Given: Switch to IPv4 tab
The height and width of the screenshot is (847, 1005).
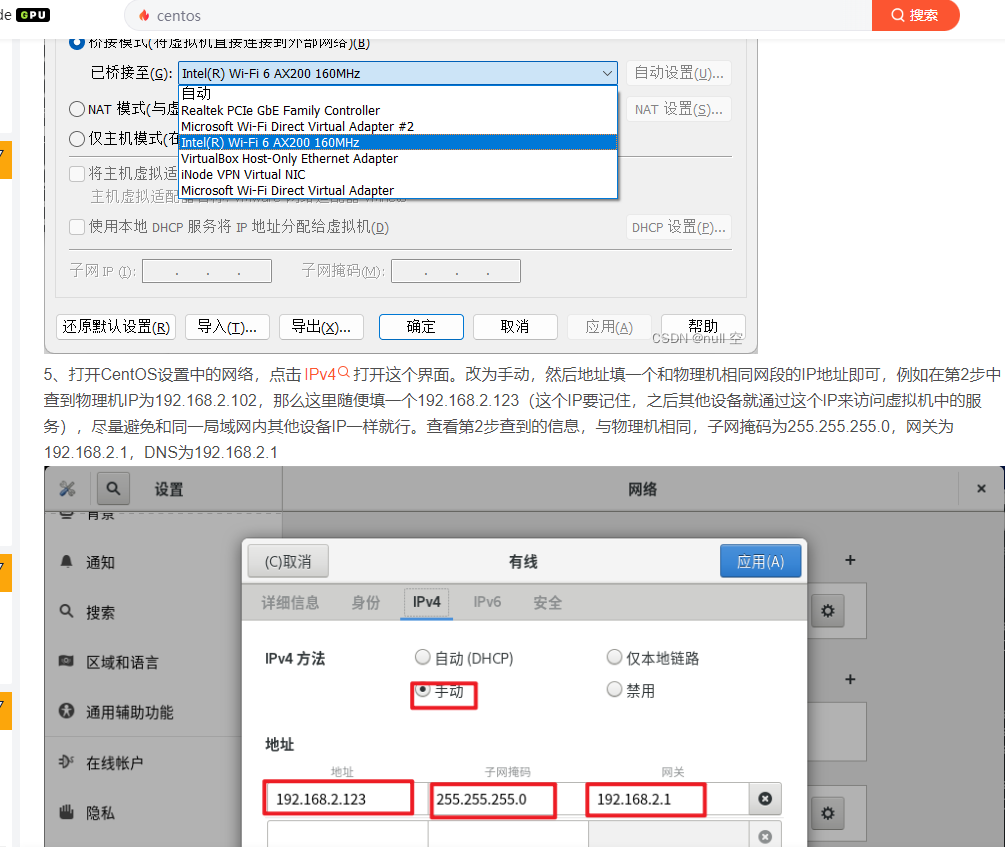Looking at the screenshot, I should tap(426, 602).
